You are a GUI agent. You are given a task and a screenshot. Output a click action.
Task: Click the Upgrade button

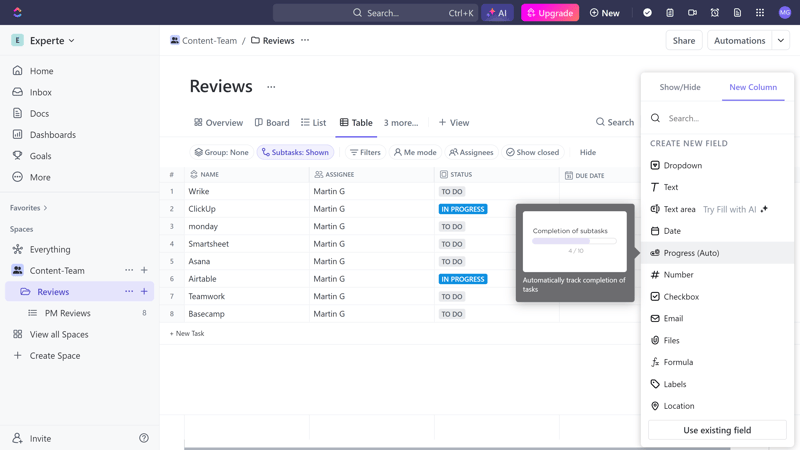tap(549, 13)
